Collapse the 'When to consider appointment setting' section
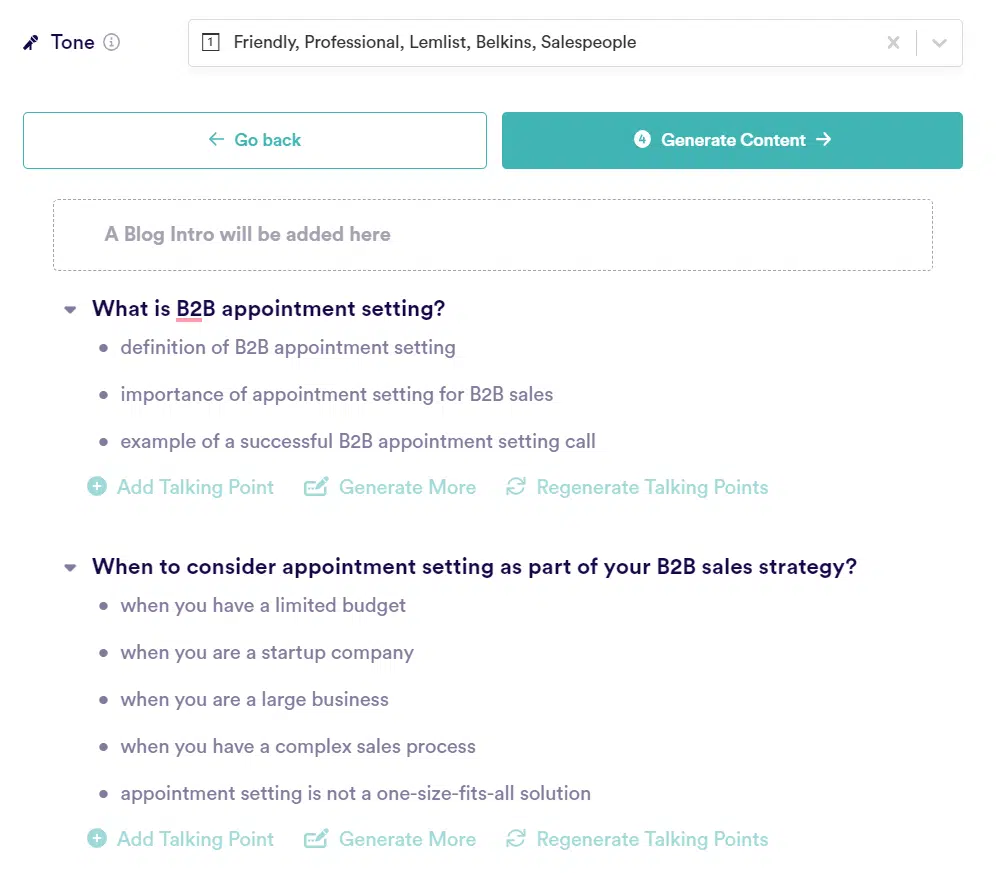Viewport: 996px width, 873px height. [x=70, y=568]
